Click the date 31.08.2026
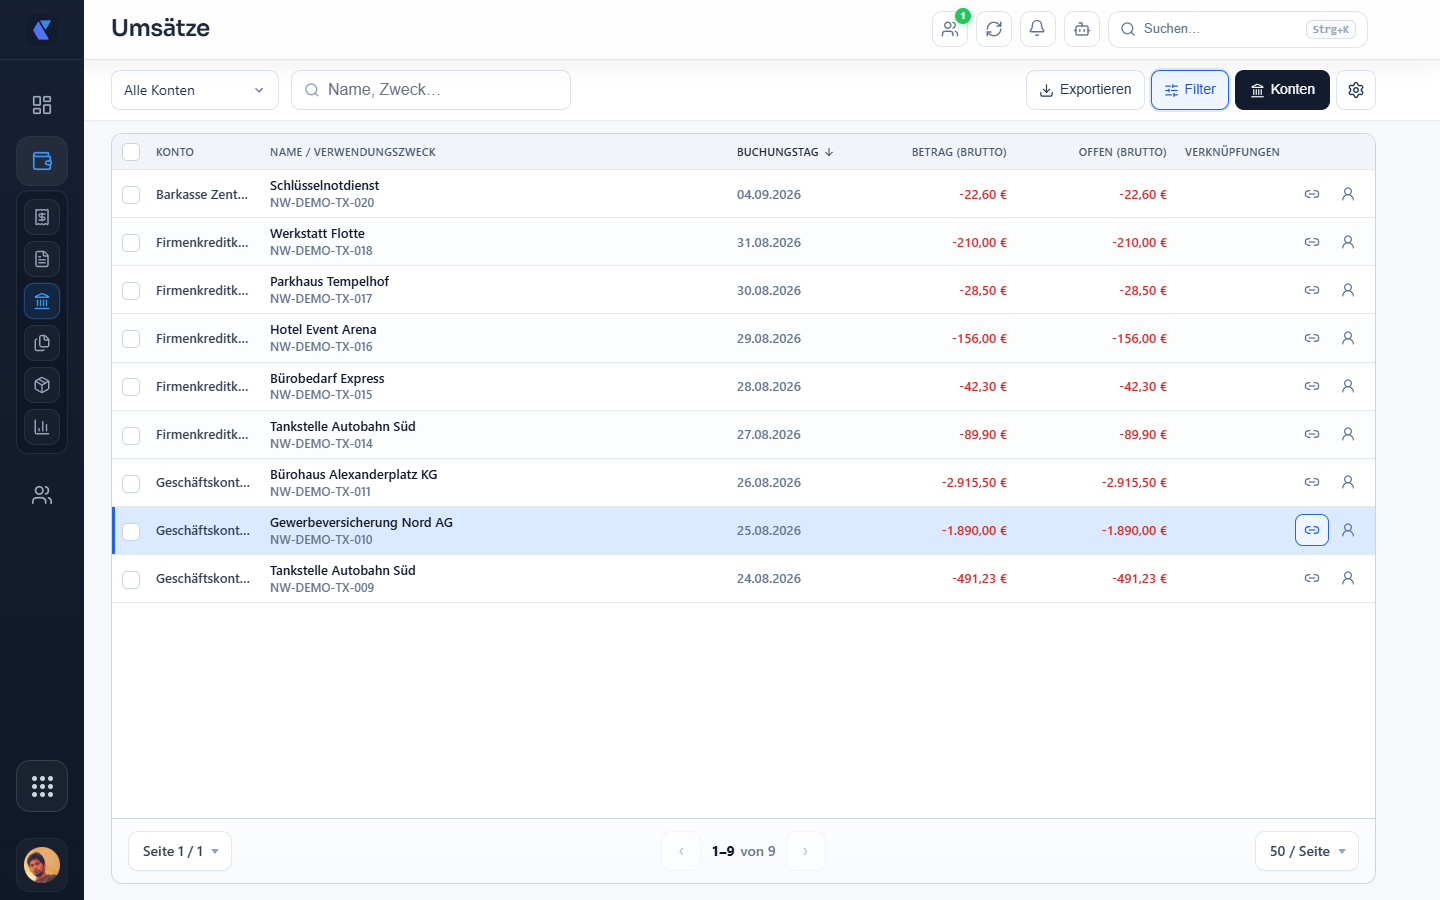 tap(769, 242)
